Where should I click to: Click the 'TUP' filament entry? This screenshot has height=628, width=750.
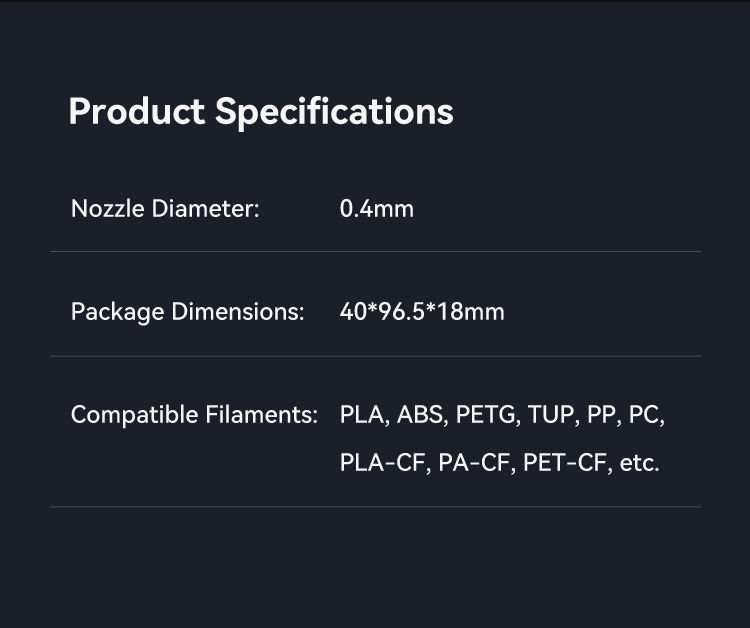pos(553,415)
